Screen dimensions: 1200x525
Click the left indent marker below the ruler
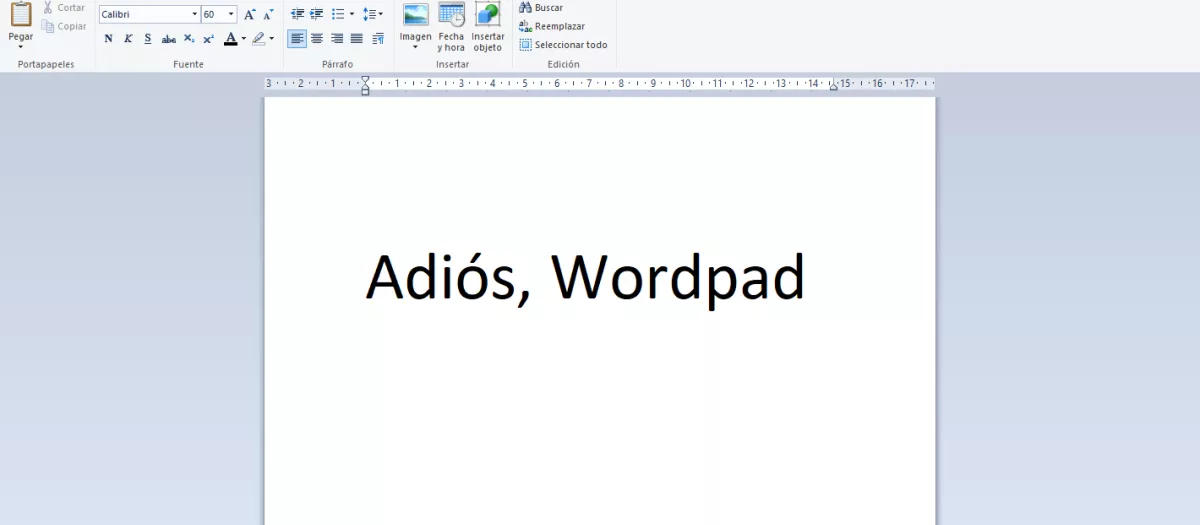click(x=365, y=91)
